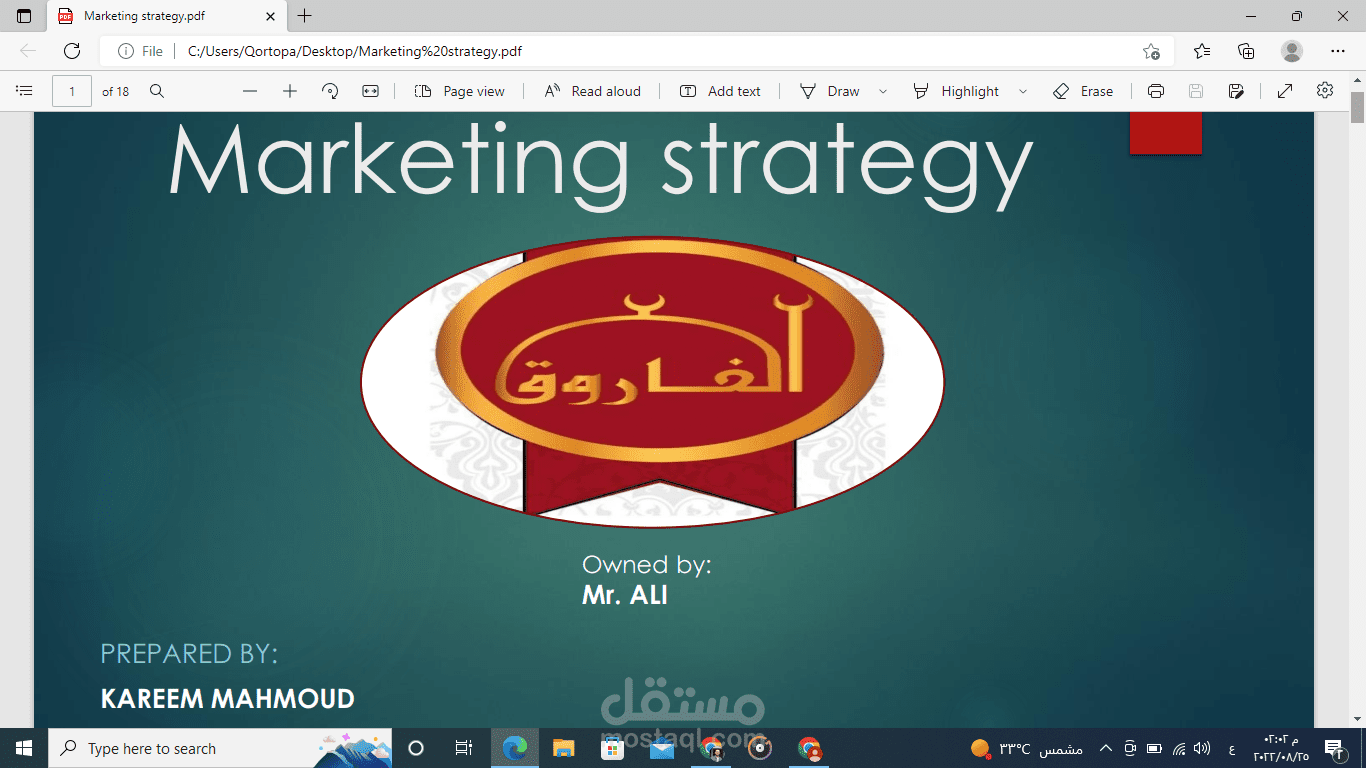This screenshot has width=1366, height=768.
Task: Select the Marketing strategy.pdf tab
Action: (x=166, y=16)
